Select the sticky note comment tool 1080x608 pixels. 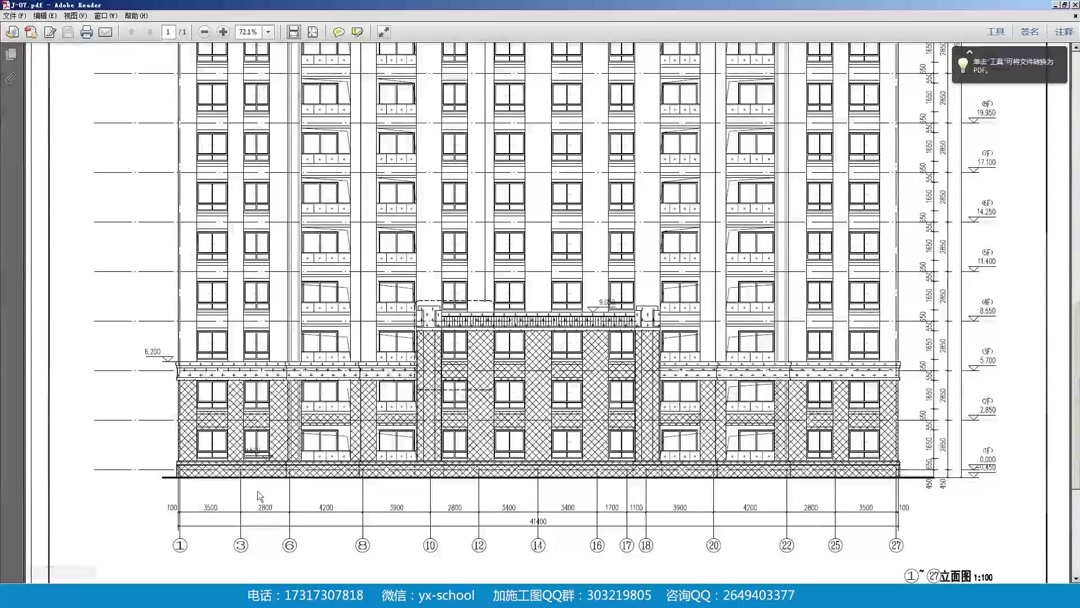(x=339, y=31)
